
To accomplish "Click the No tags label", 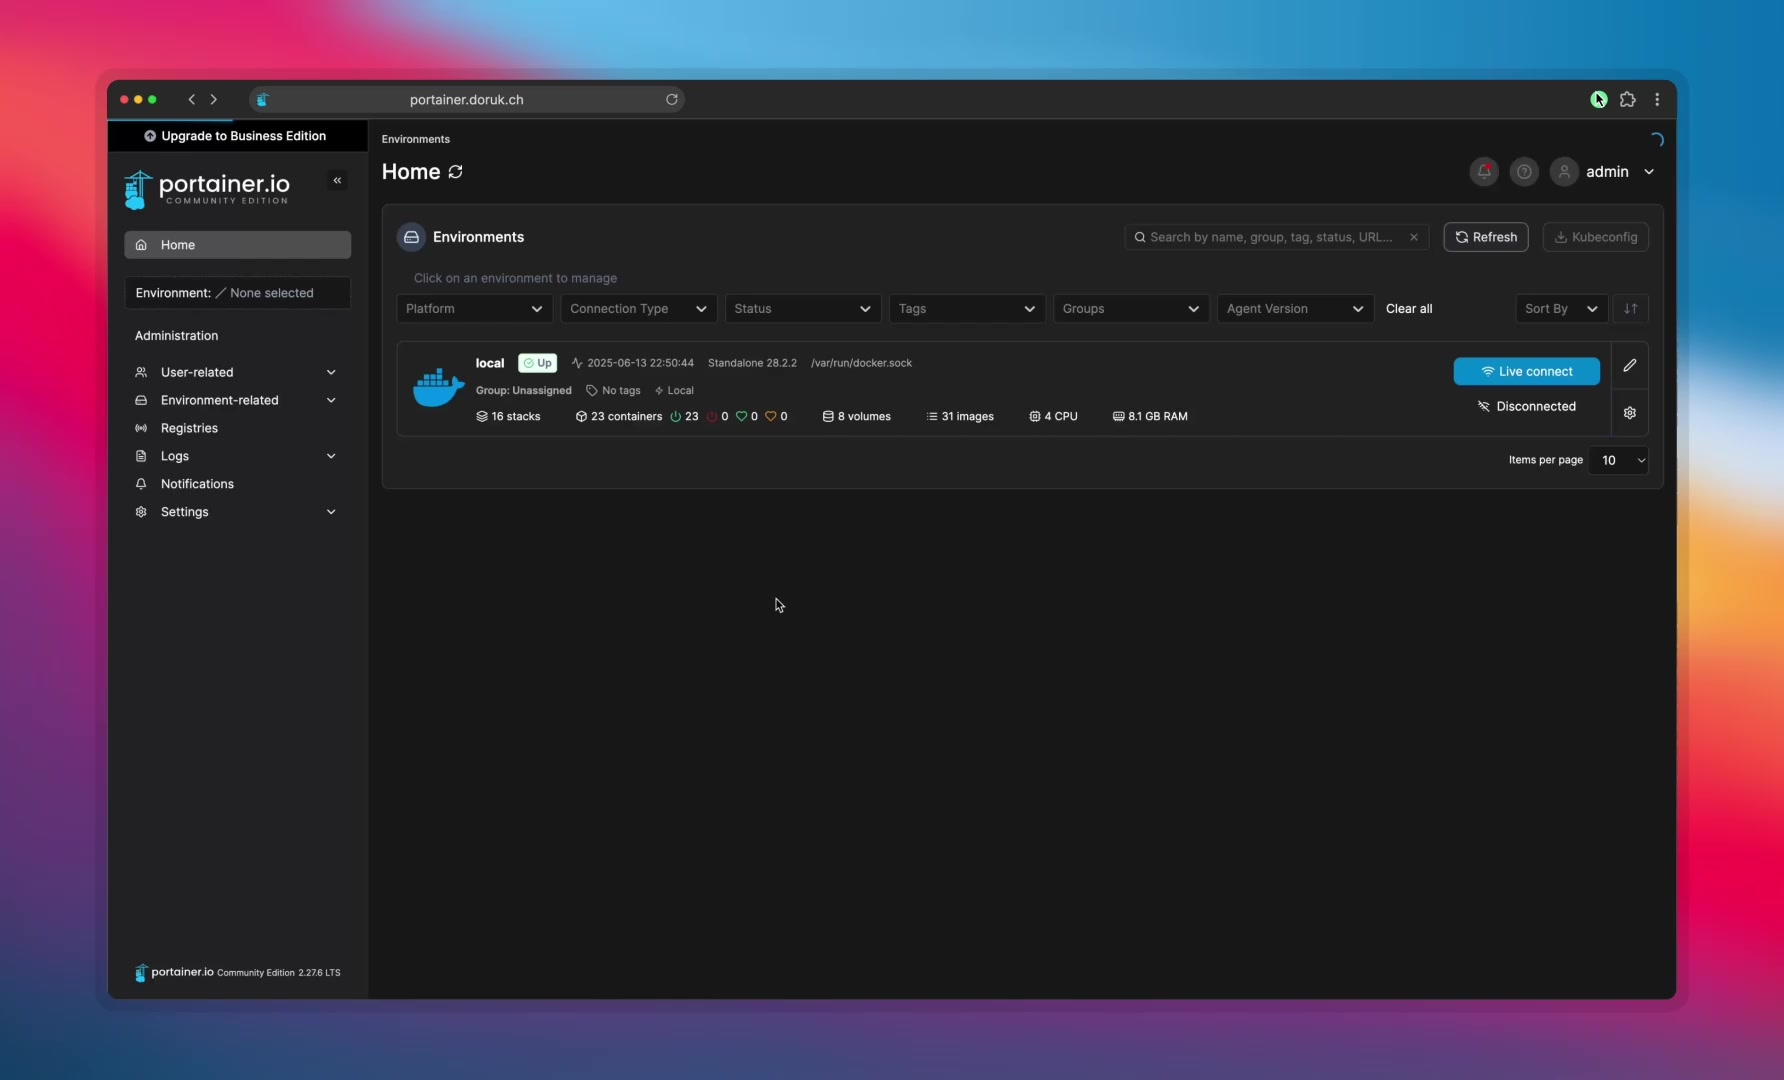I will pyautogui.click(x=613, y=391).
